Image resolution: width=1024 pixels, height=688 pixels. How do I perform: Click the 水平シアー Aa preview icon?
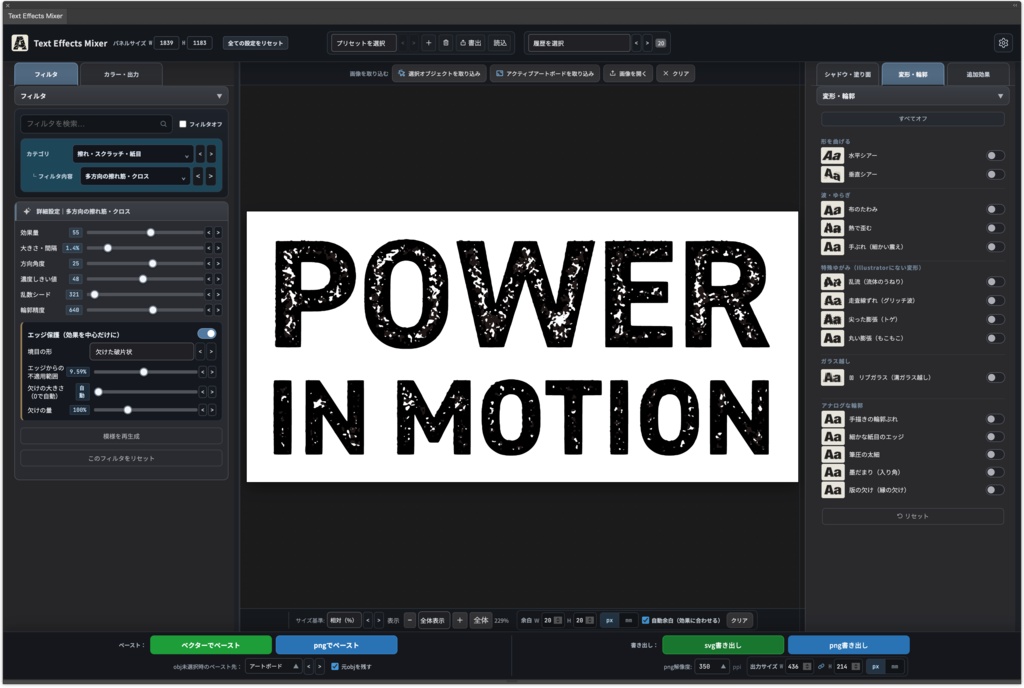coord(832,155)
